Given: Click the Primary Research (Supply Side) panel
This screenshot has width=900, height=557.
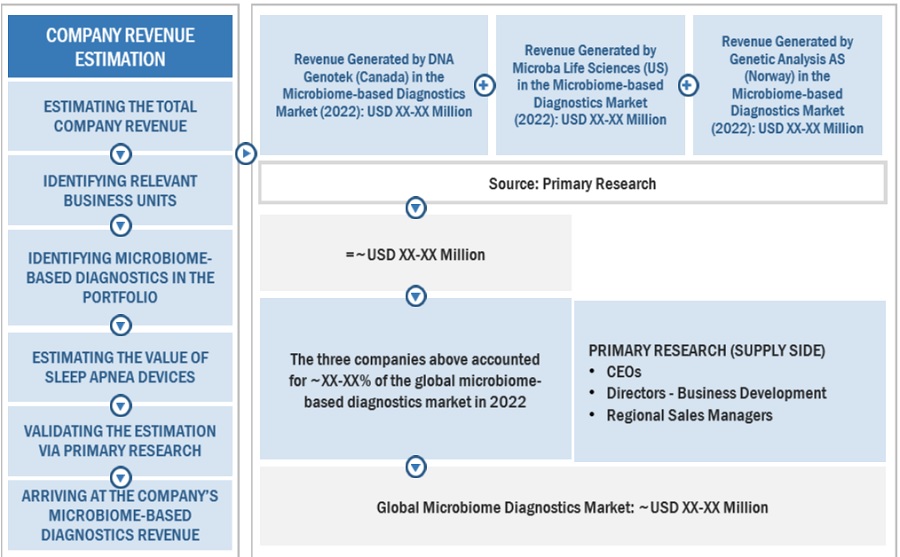Looking at the screenshot, I should [729, 381].
